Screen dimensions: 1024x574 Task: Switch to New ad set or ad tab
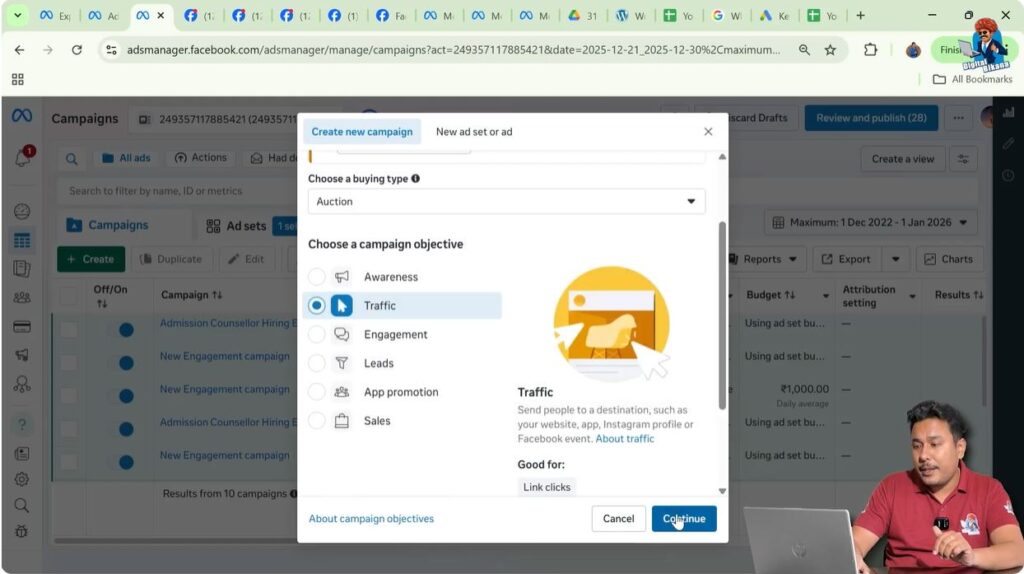point(474,132)
